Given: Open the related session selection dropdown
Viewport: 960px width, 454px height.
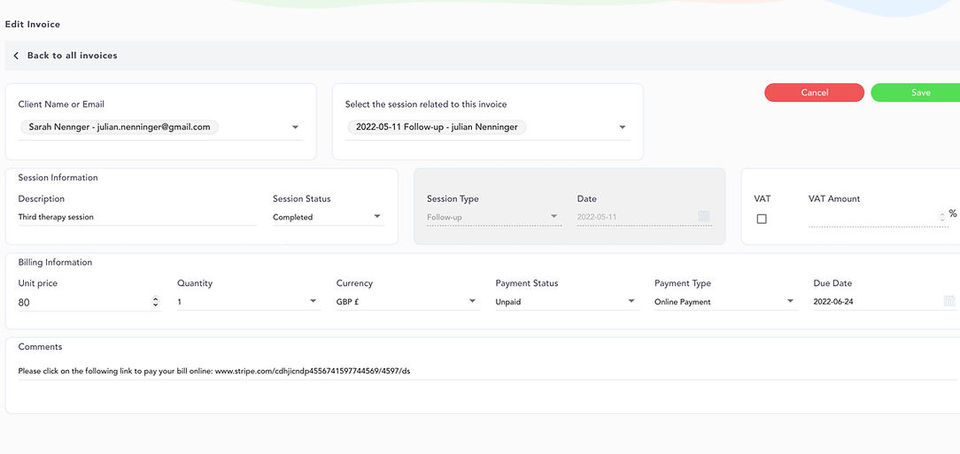Looking at the screenshot, I should pos(622,128).
